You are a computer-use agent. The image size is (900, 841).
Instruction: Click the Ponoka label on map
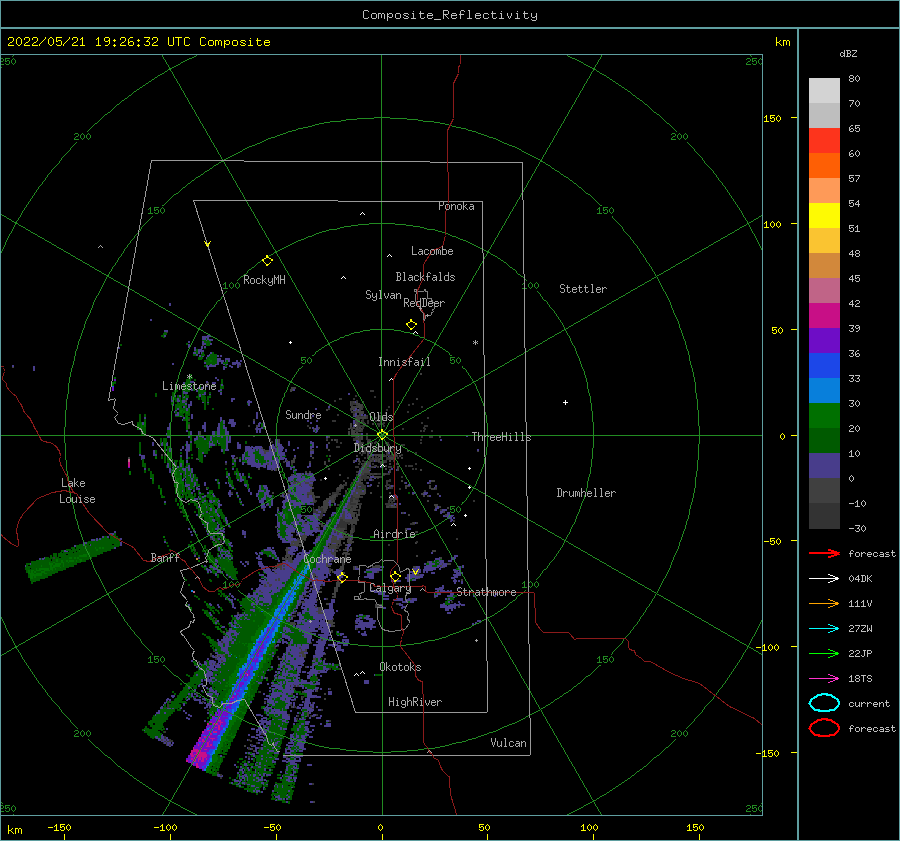456,206
